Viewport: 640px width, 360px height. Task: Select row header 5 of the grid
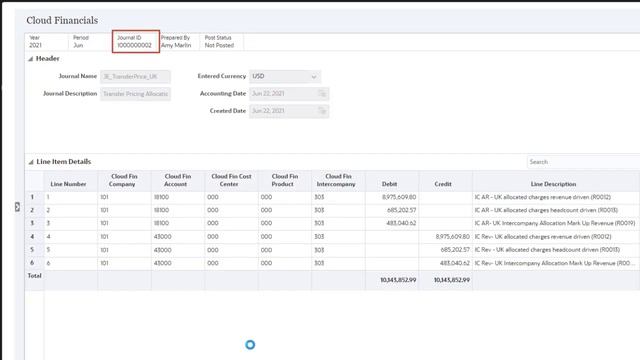point(34,250)
